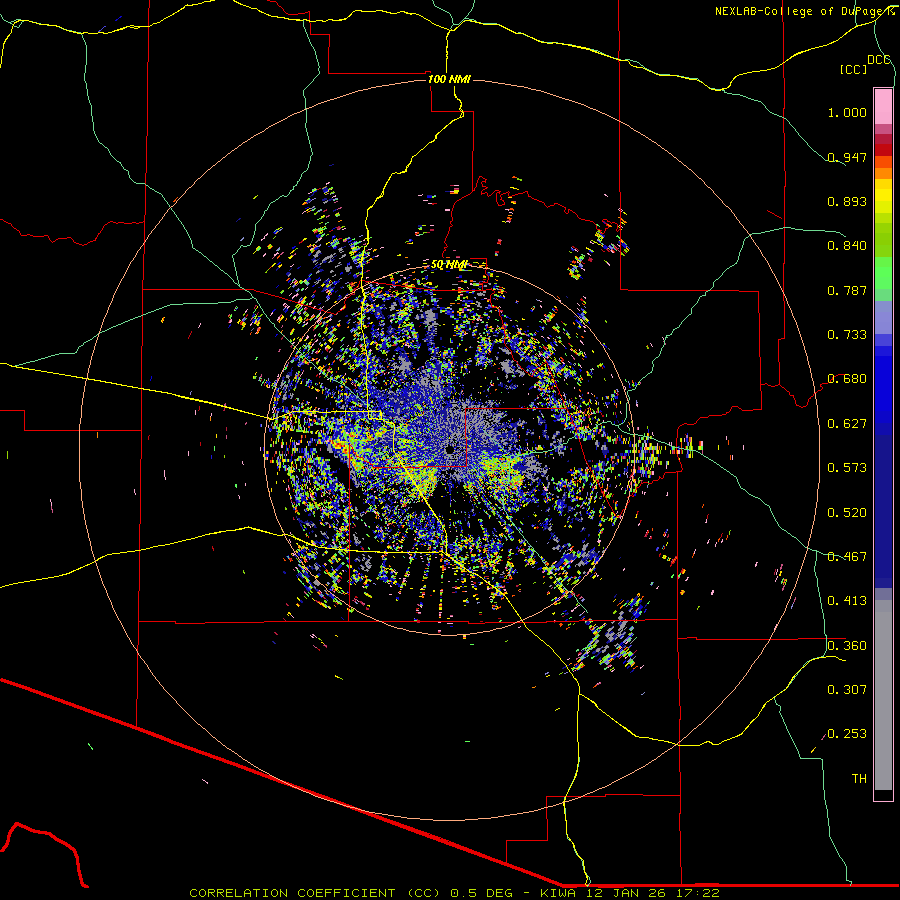Click the 0.253 color scale value
The image size is (900, 900).
(x=847, y=734)
